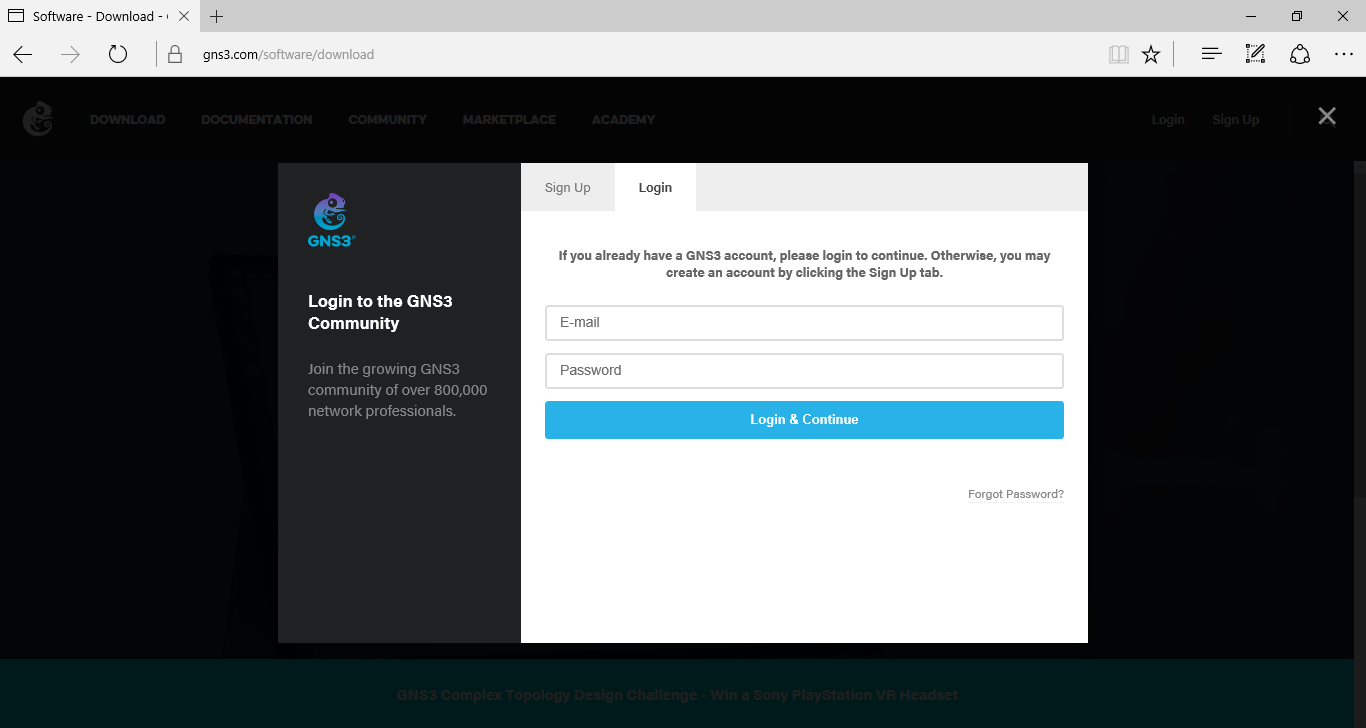
Task: Go back using the browser back arrow
Action: coord(22,54)
